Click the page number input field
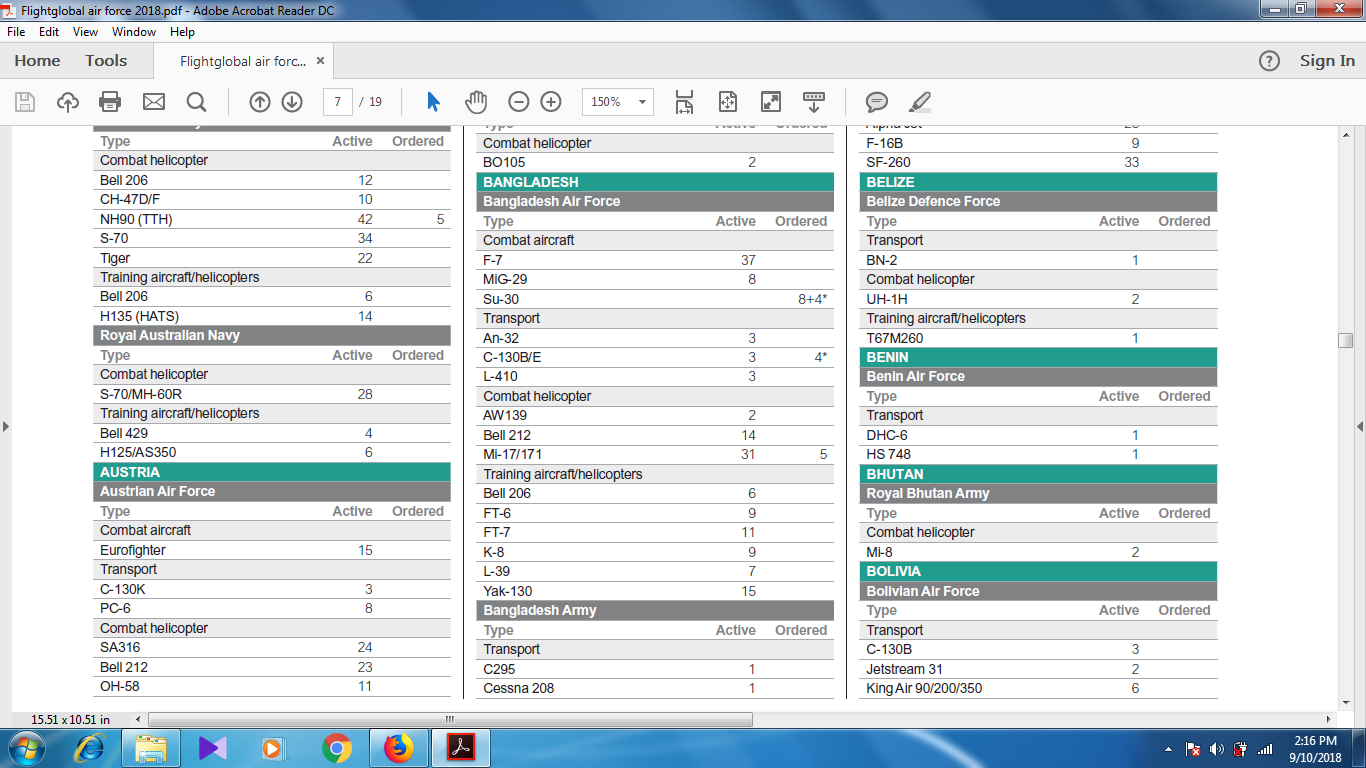The height and width of the screenshot is (768, 1366). point(338,102)
